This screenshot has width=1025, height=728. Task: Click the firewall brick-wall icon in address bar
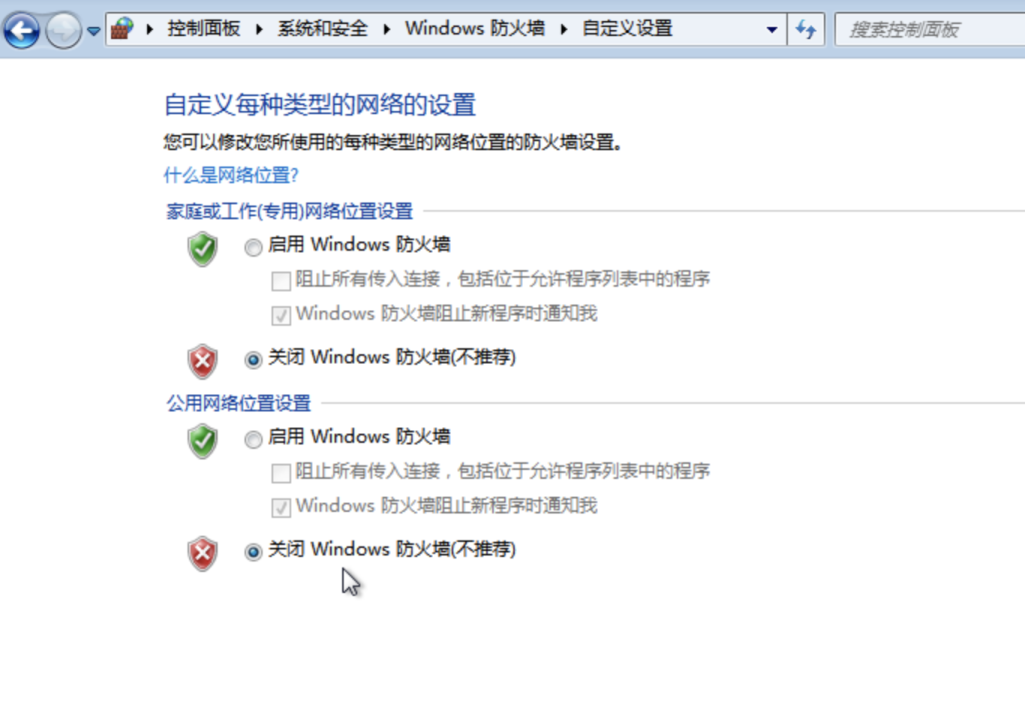point(122,29)
